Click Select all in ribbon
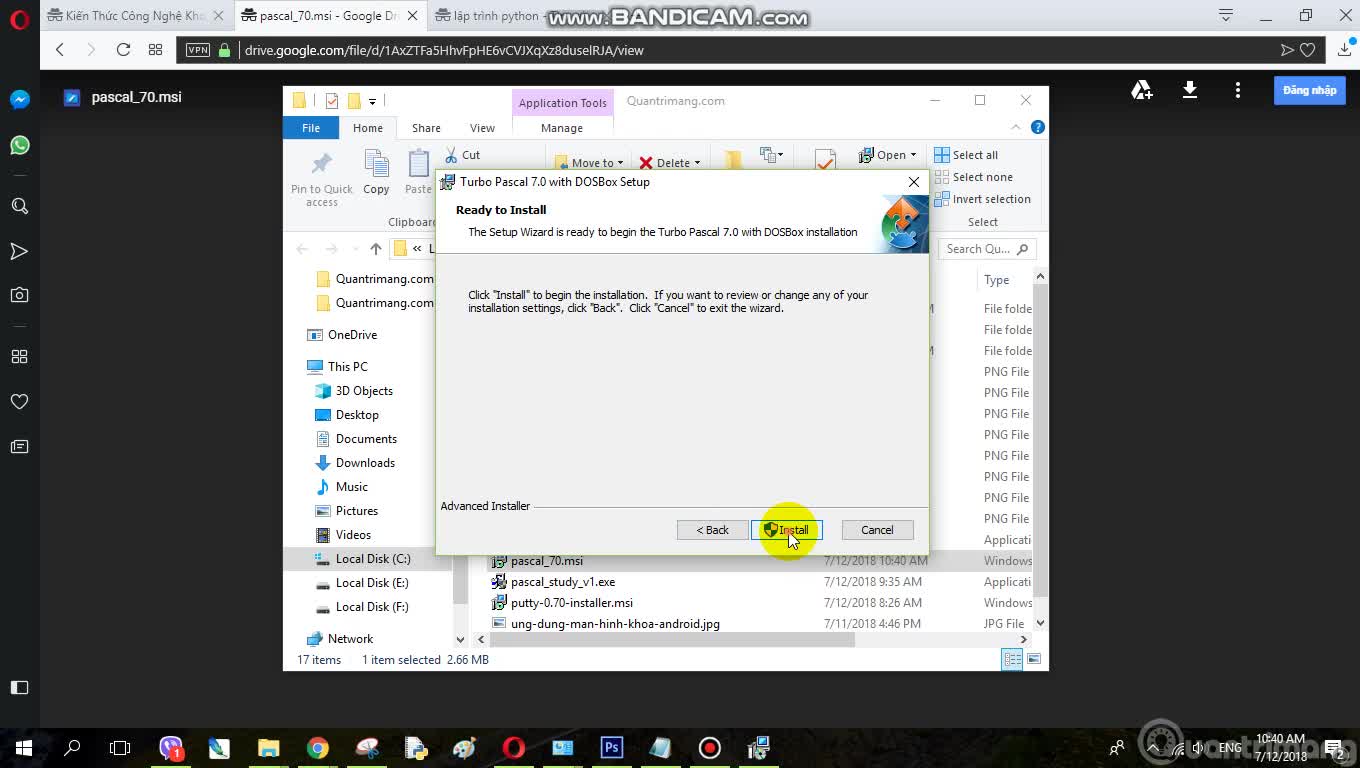1360x768 pixels. pos(966,155)
